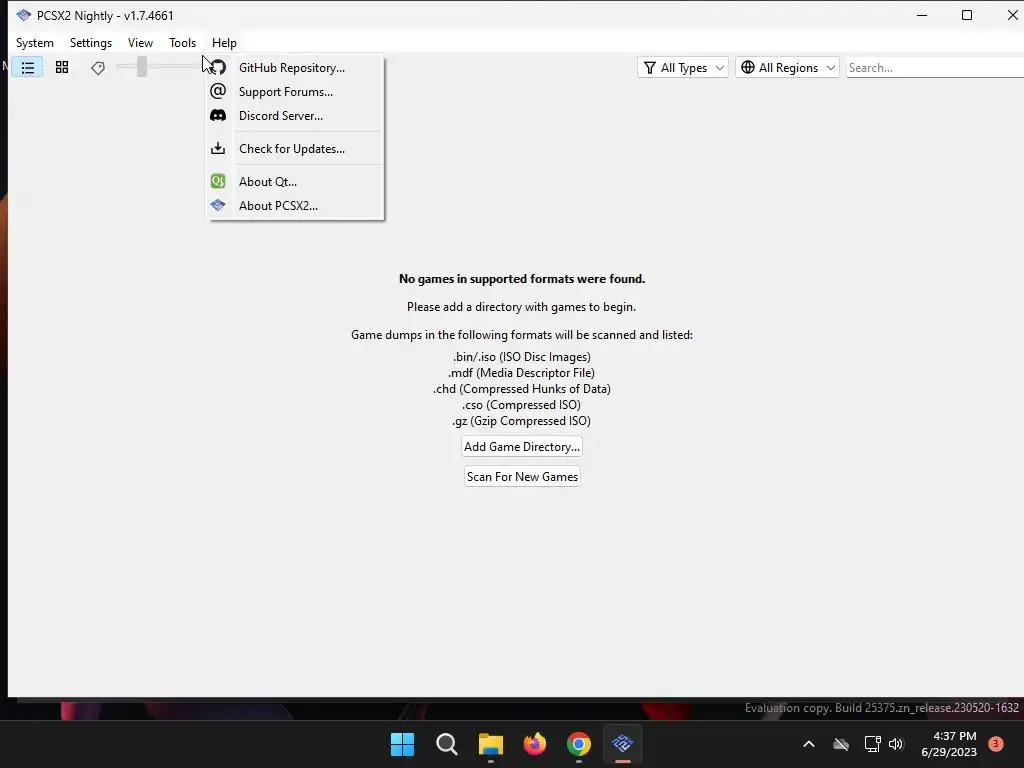Close the Help menu via its label
The height and width of the screenshot is (768, 1024).
click(224, 43)
